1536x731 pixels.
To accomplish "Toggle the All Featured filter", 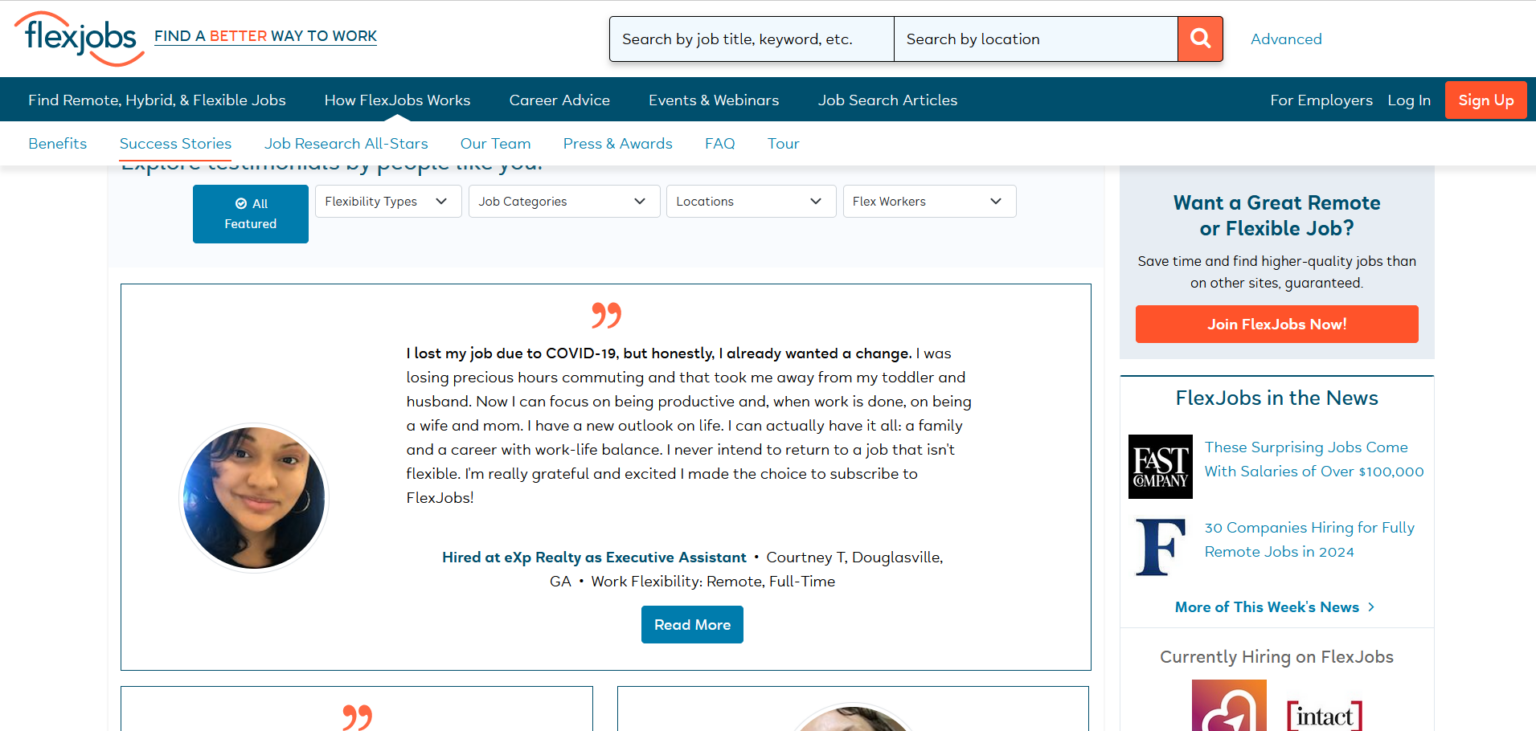I will 250,214.
